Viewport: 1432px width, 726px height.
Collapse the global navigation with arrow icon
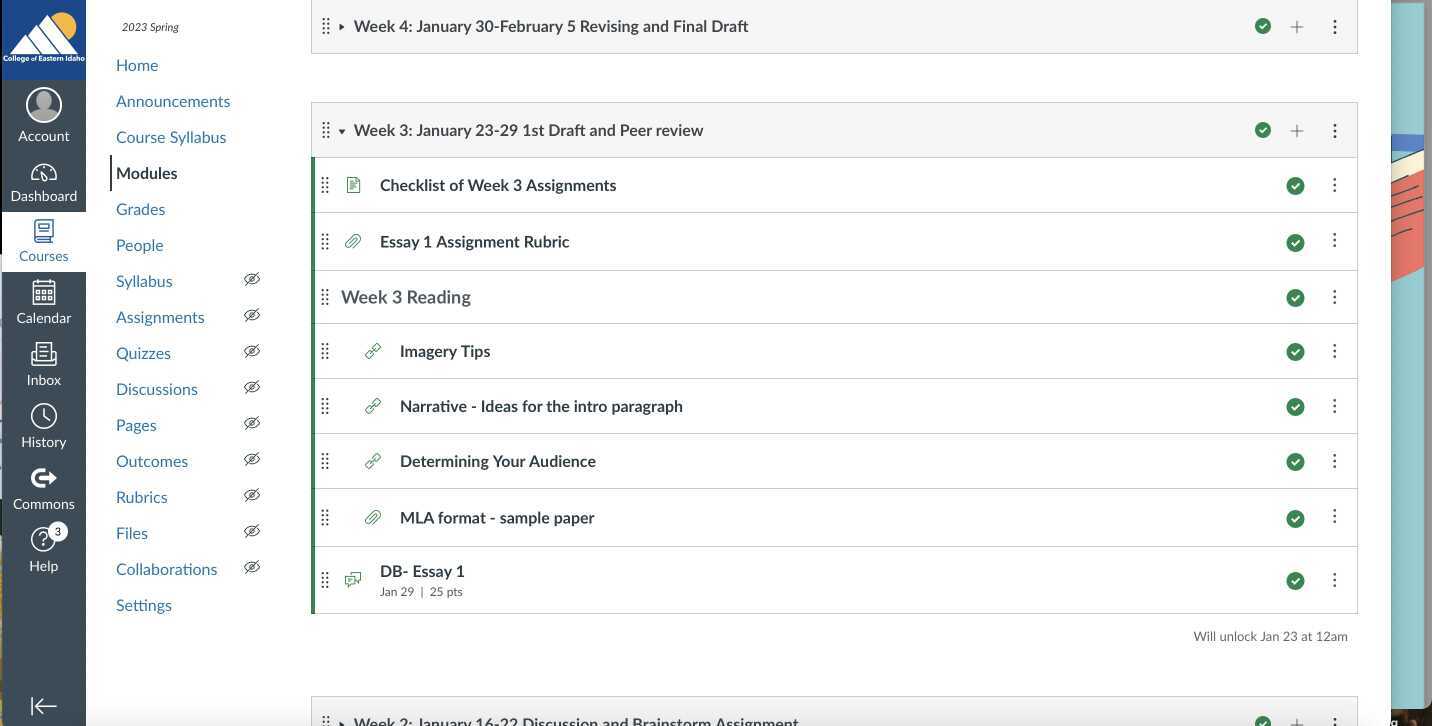(x=43, y=706)
